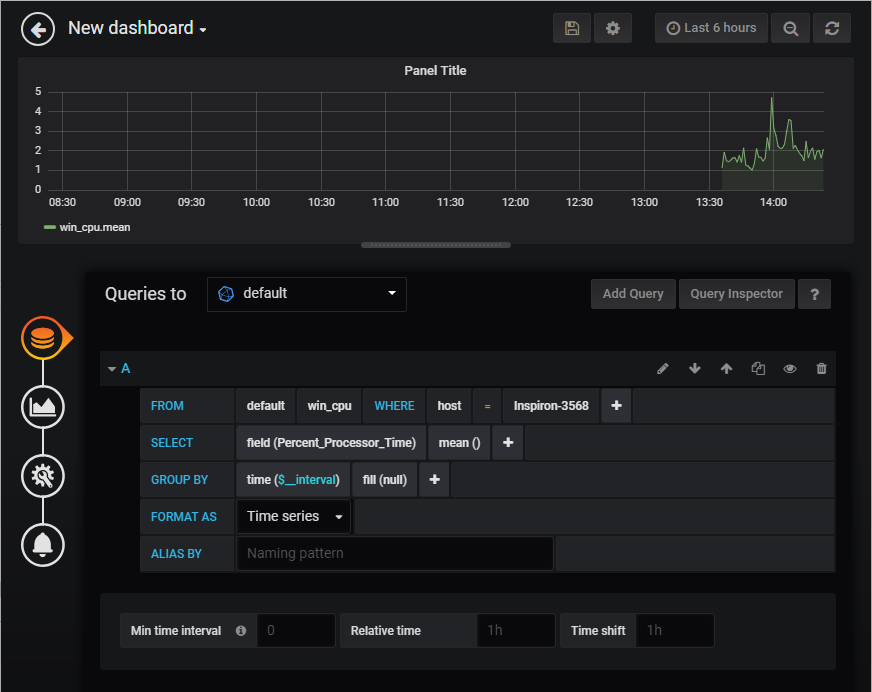Add a WHERE condition plus button
The image size is (872, 692).
[616, 406]
